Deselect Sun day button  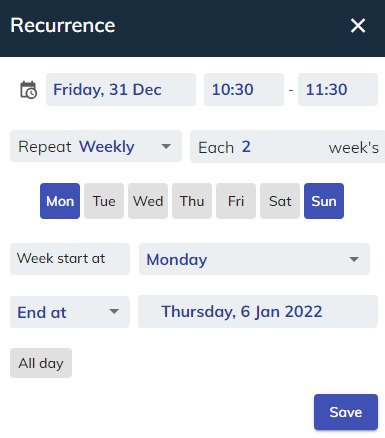coord(324,201)
